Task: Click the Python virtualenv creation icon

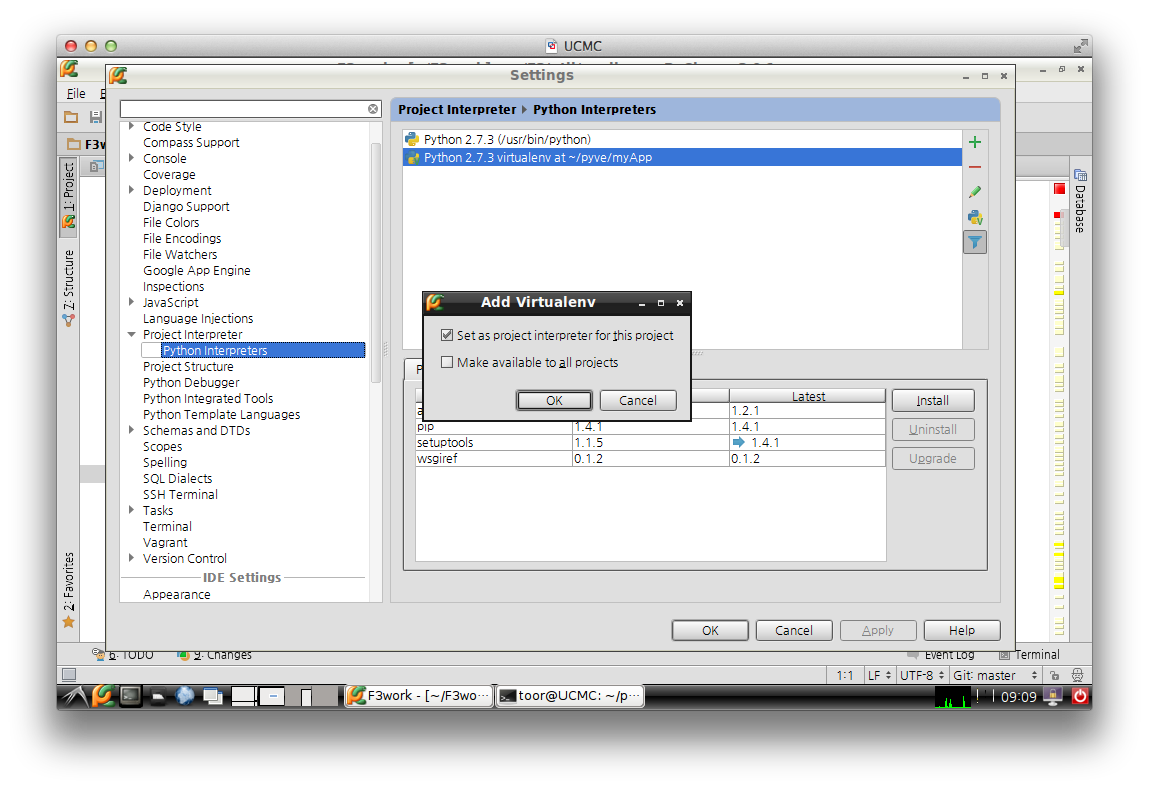Action: pyautogui.click(x=975, y=217)
